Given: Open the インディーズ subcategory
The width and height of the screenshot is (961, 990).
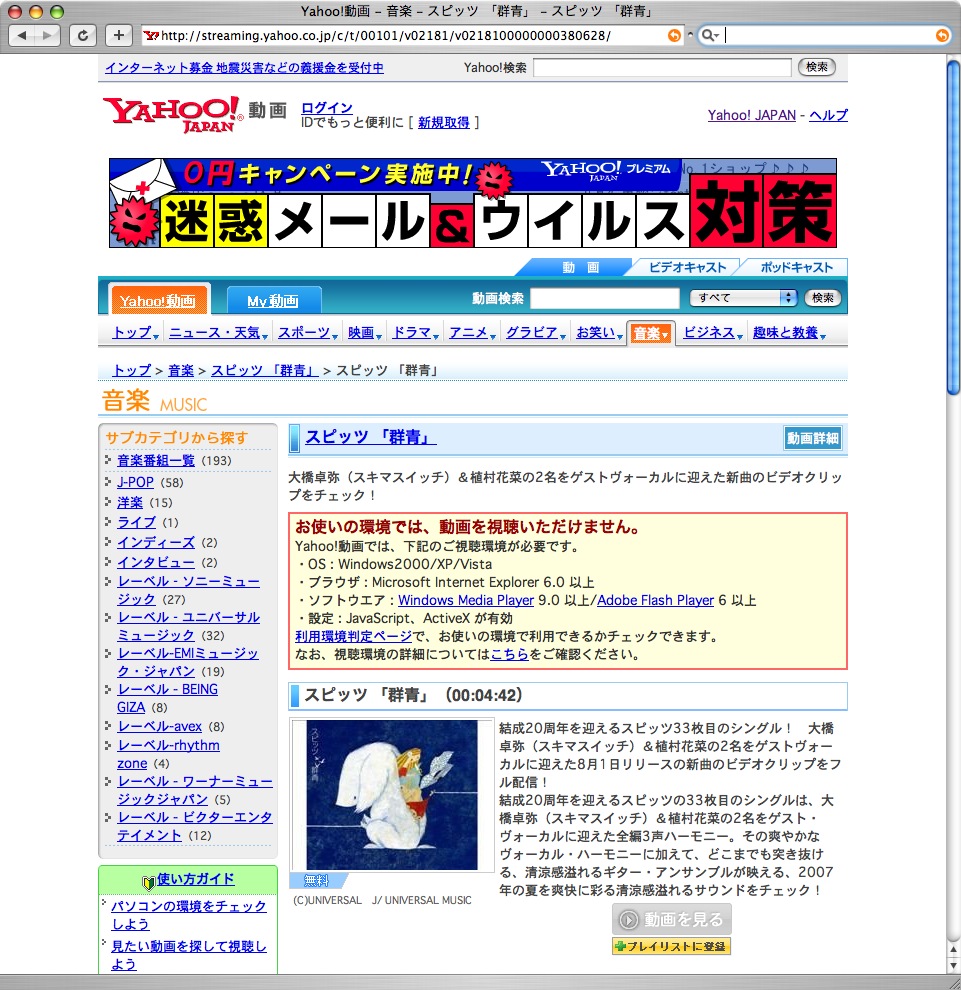Looking at the screenshot, I should pos(156,542).
